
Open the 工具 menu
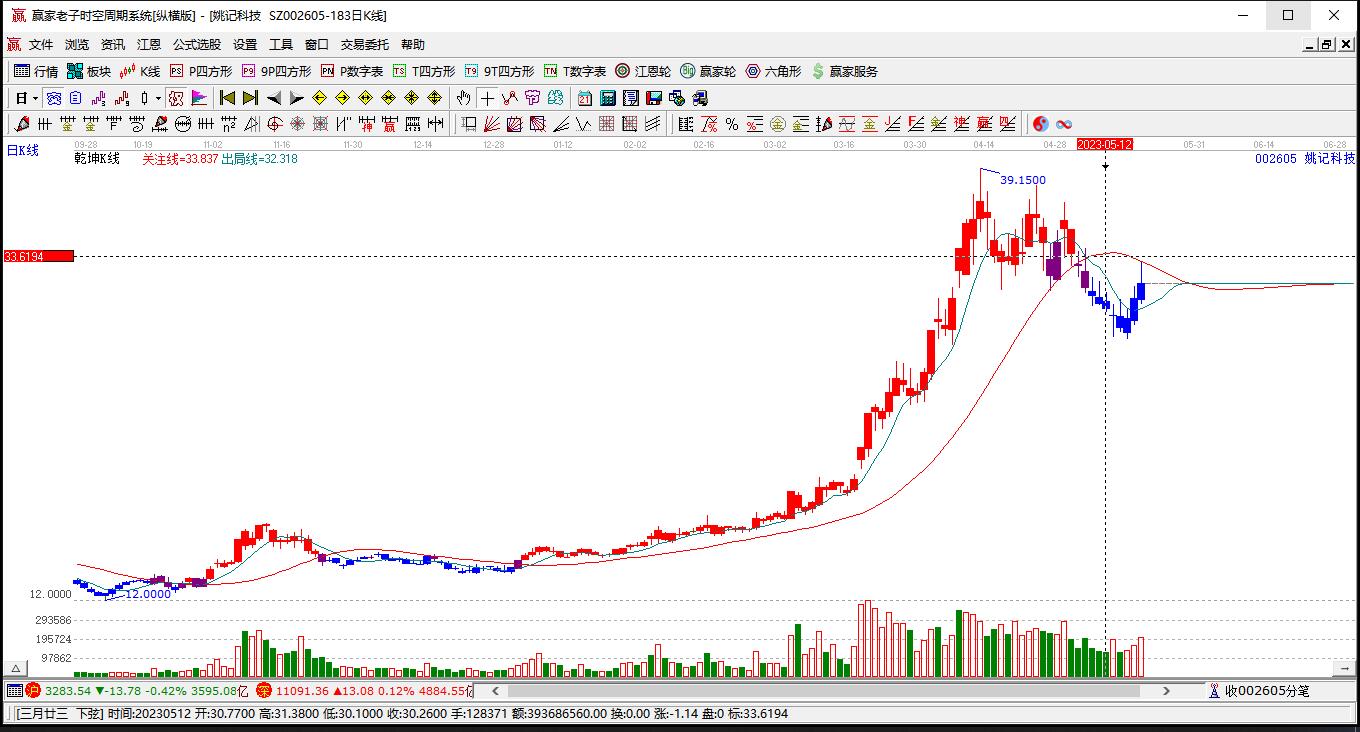coord(281,44)
